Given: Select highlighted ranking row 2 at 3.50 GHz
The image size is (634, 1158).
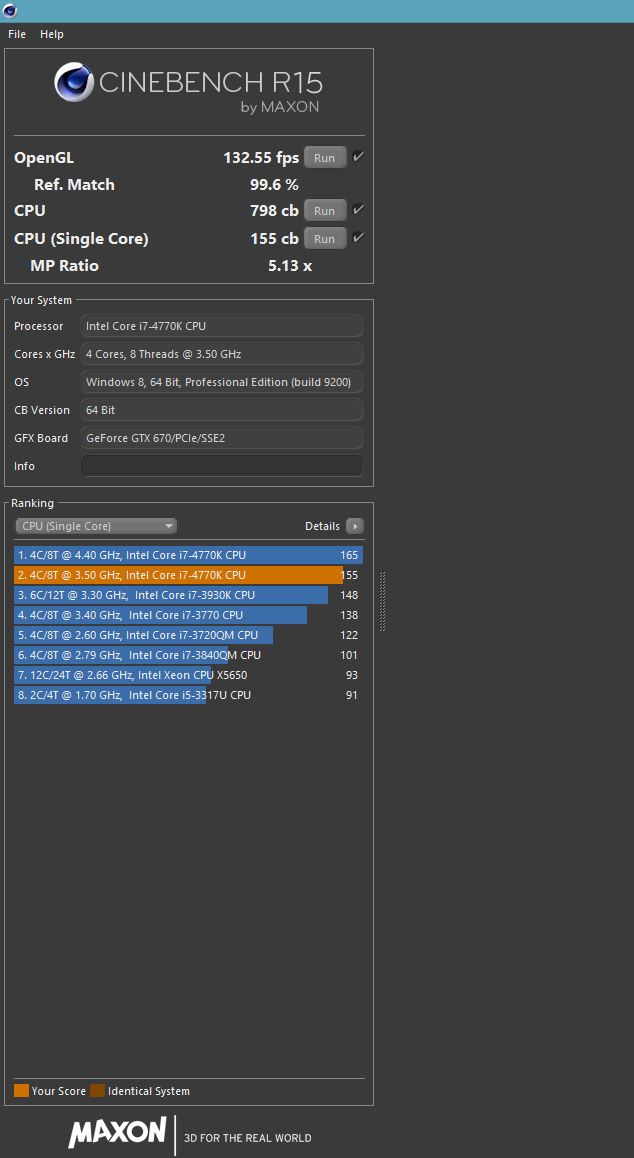Looking at the screenshot, I should (x=188, y=575).
